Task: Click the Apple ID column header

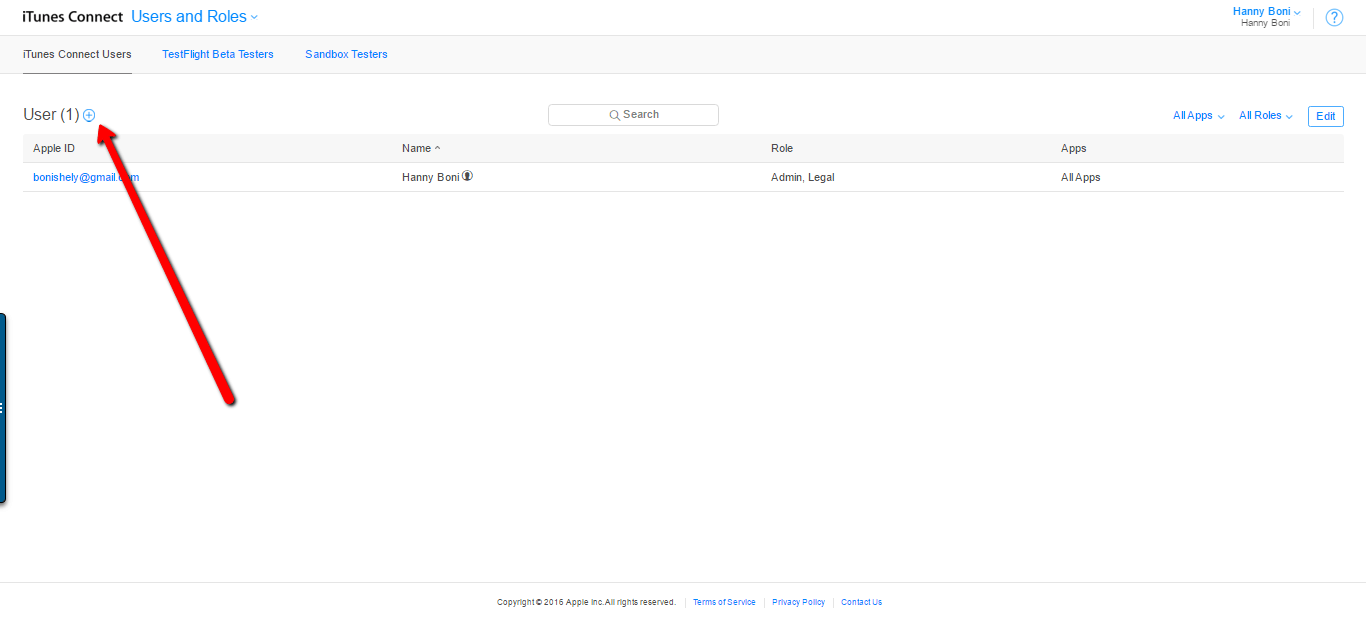Action: [54, 148]
